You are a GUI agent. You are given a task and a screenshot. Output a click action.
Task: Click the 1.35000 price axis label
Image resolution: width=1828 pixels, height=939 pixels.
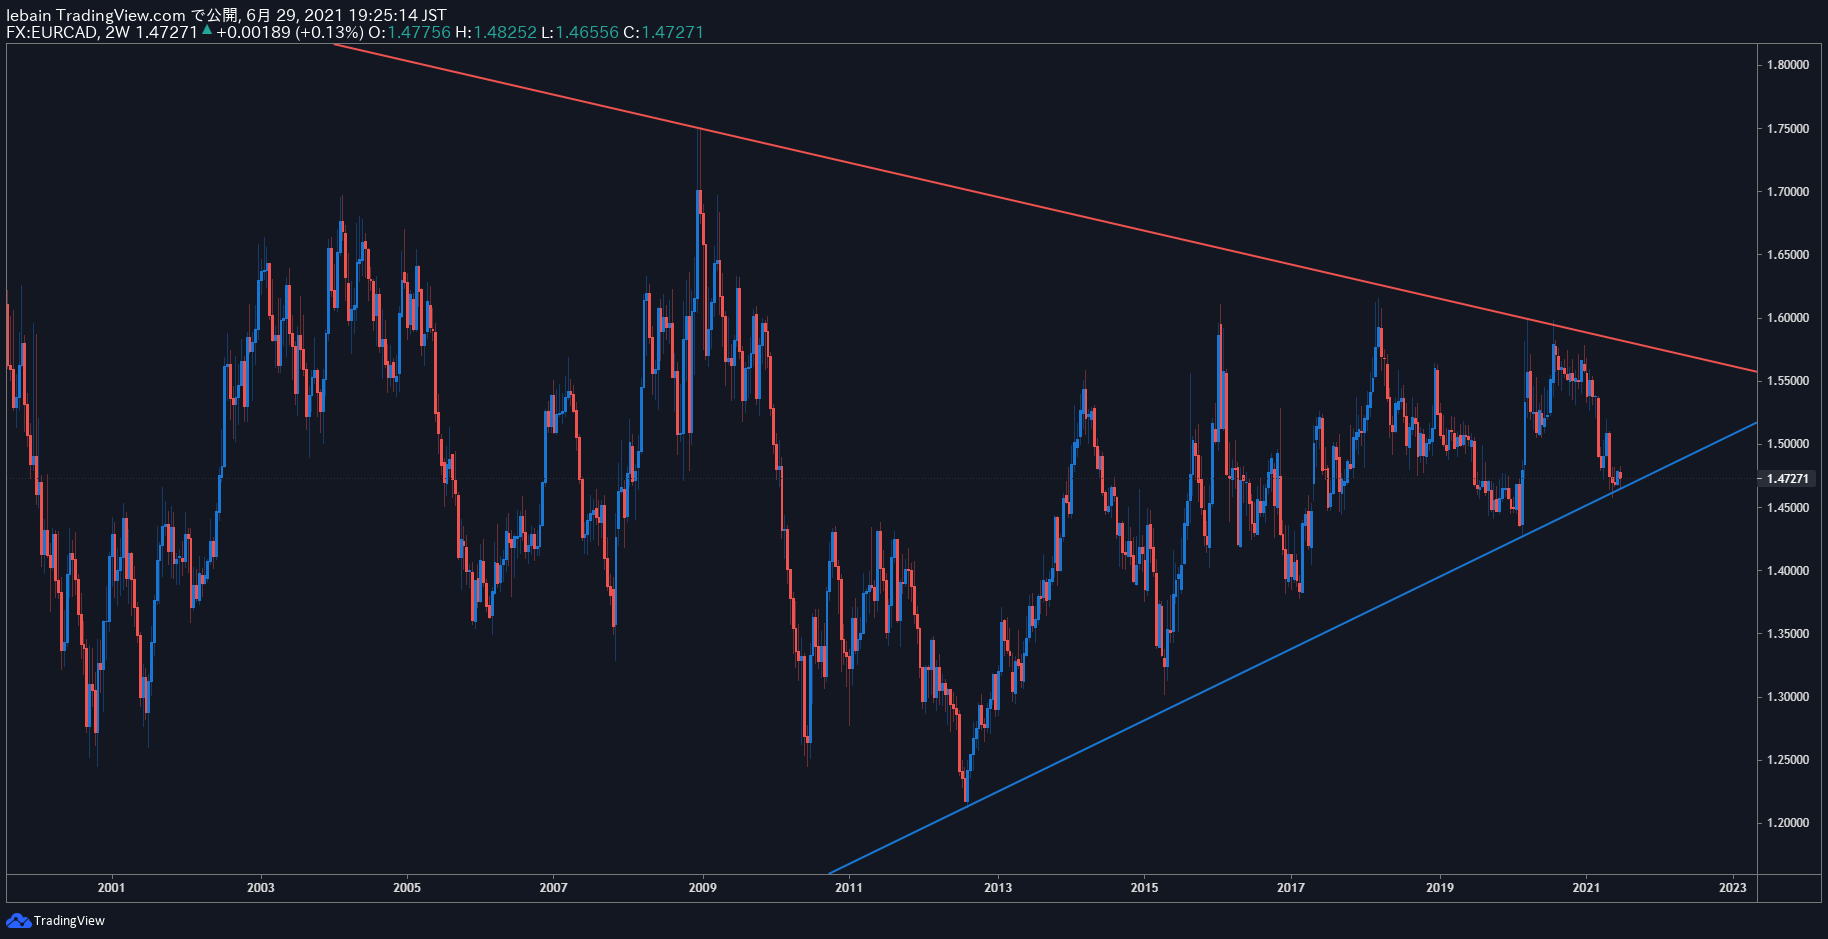click(x=1788, y=634)
